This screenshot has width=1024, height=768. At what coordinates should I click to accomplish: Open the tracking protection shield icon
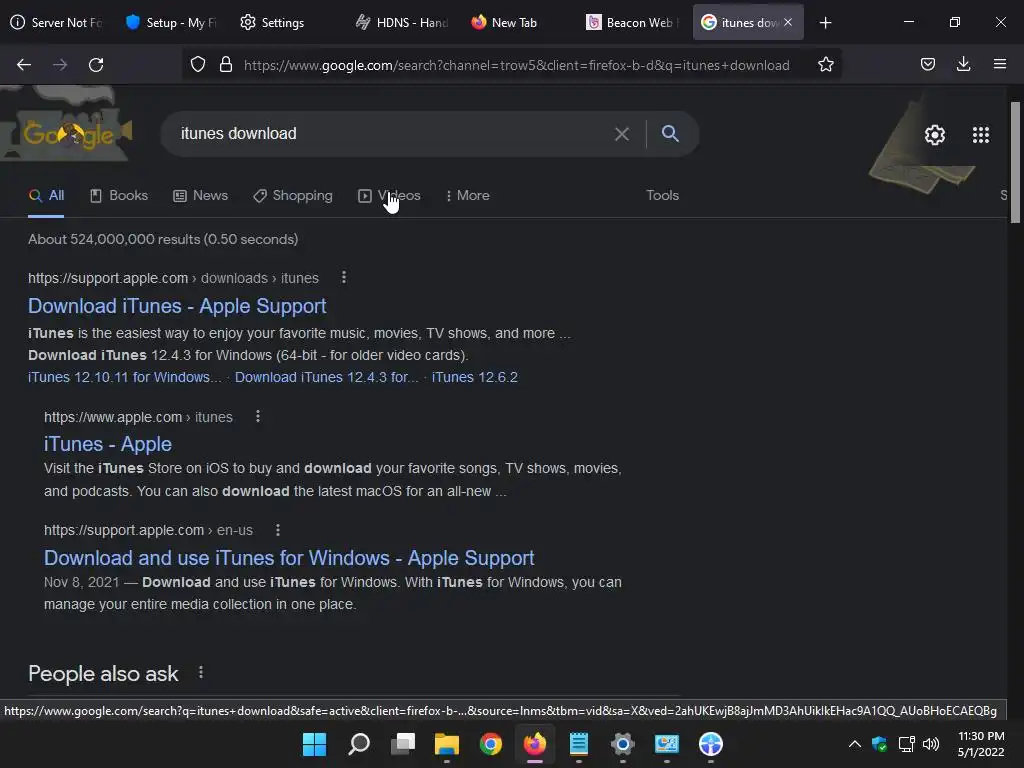(x=198, y=65)
